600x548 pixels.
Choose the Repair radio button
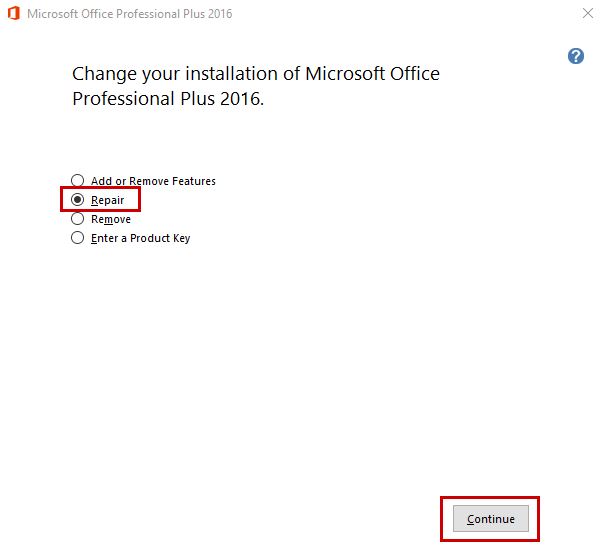tap(77, 200)
